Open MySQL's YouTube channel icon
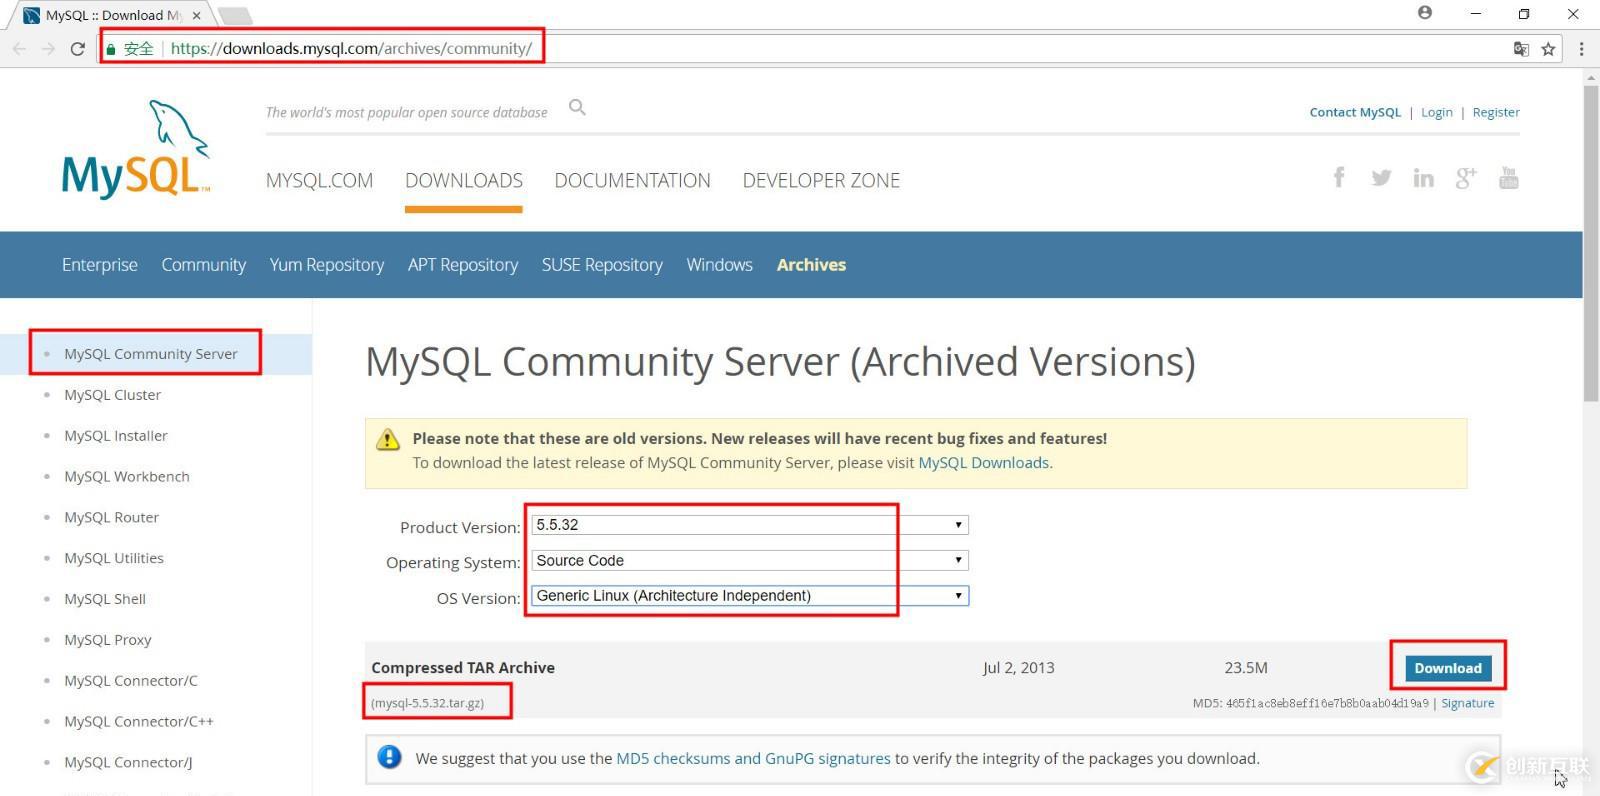 pos(1508,178)
